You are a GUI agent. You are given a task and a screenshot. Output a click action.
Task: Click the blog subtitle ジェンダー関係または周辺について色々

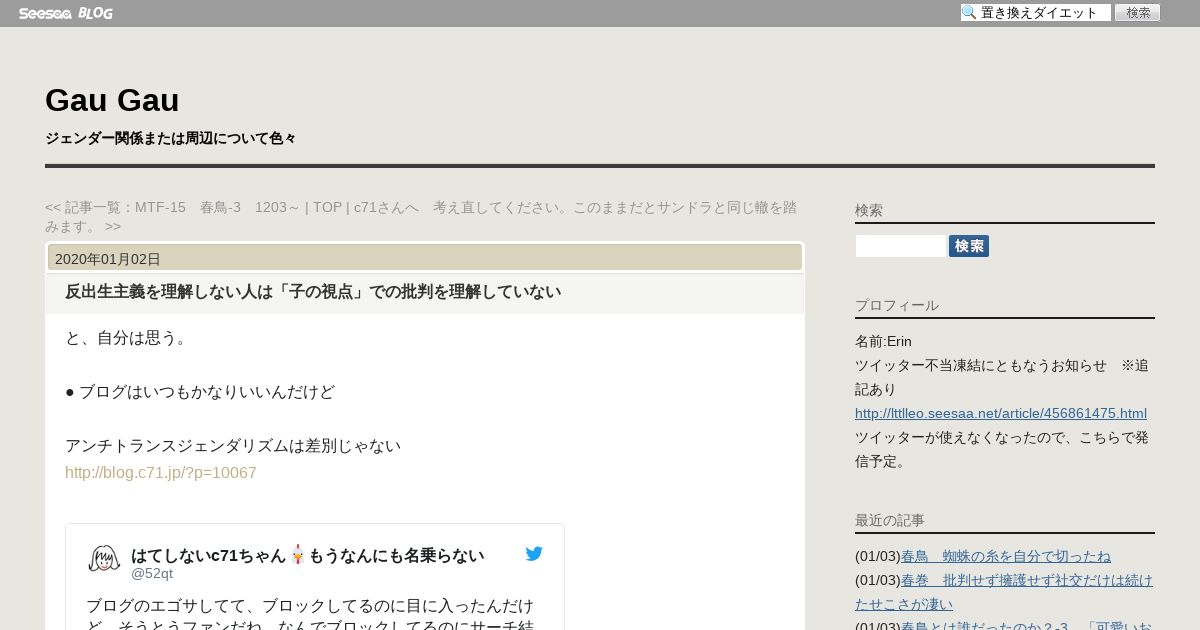[170, 138]
